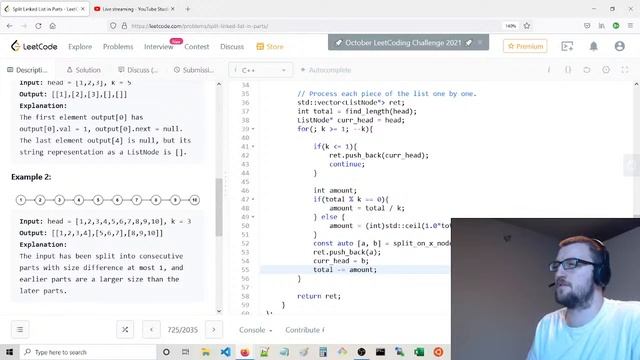Open the problem list menu icon
The width and height of the screenshot is (640, 360).
(x=20, y=329)
